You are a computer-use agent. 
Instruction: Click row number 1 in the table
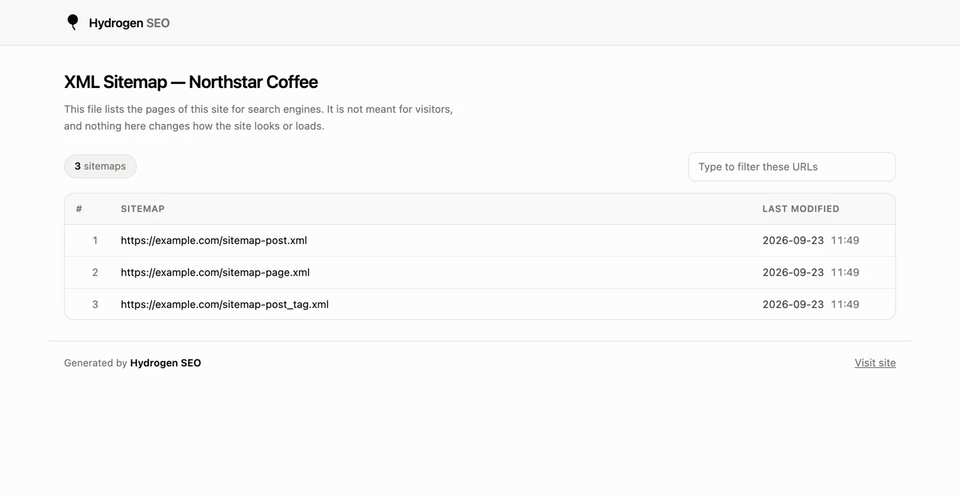tap(95, 241)
